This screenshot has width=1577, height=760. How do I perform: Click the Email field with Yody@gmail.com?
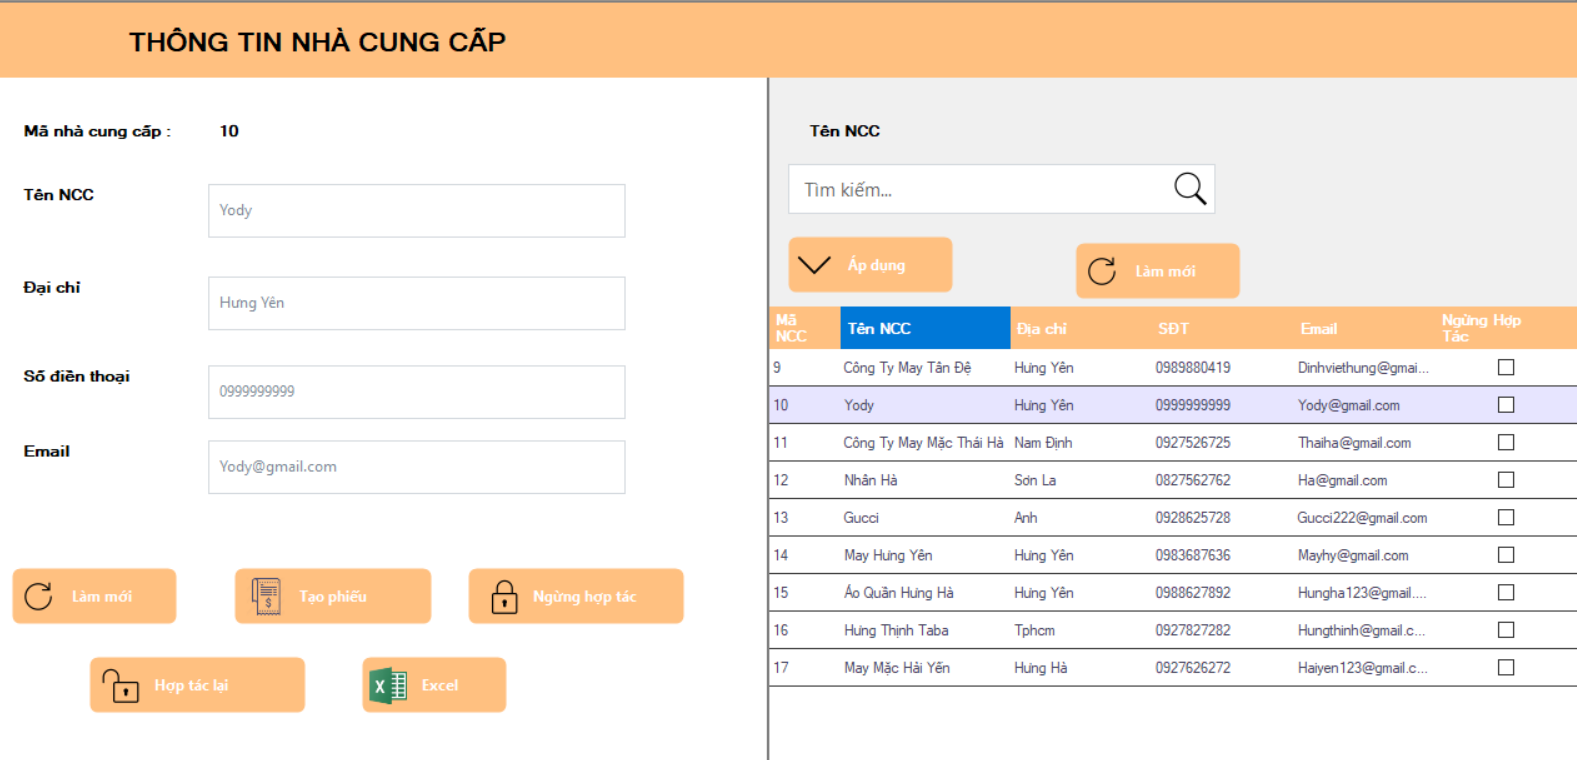click(x=416, y=467)
